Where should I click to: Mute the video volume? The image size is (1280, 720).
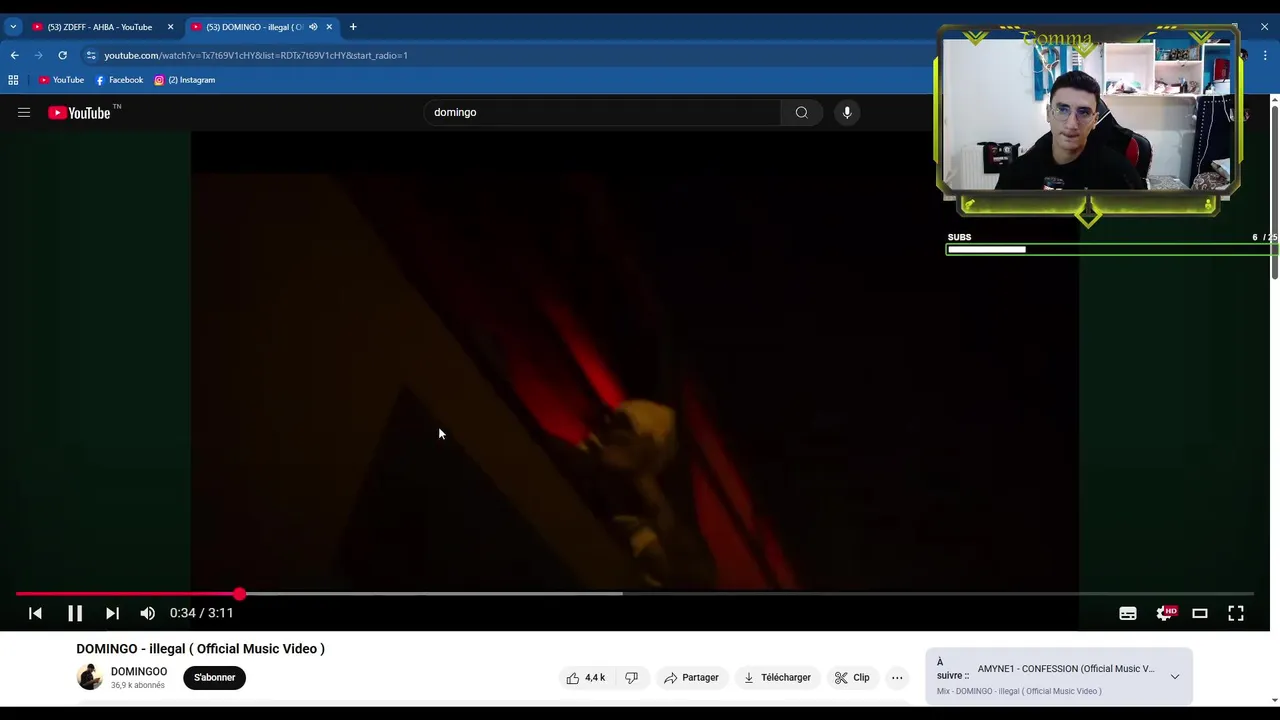click(x=148, y=613)
